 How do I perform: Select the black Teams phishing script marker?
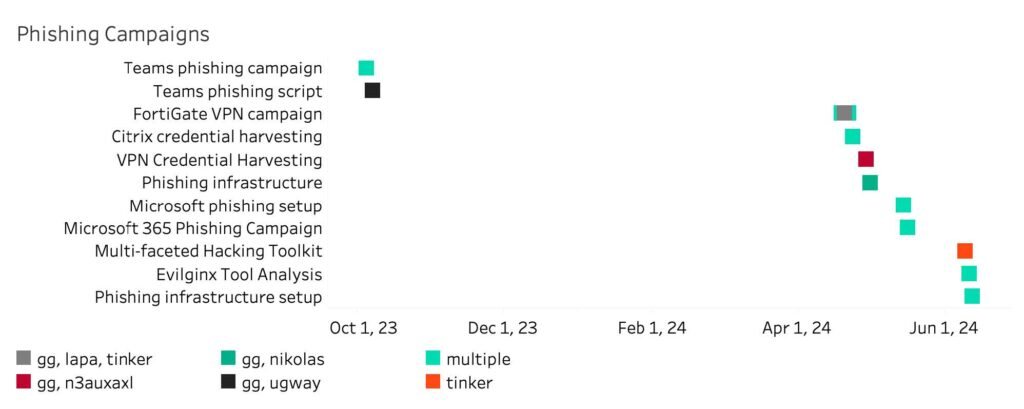tap(372, 91)
